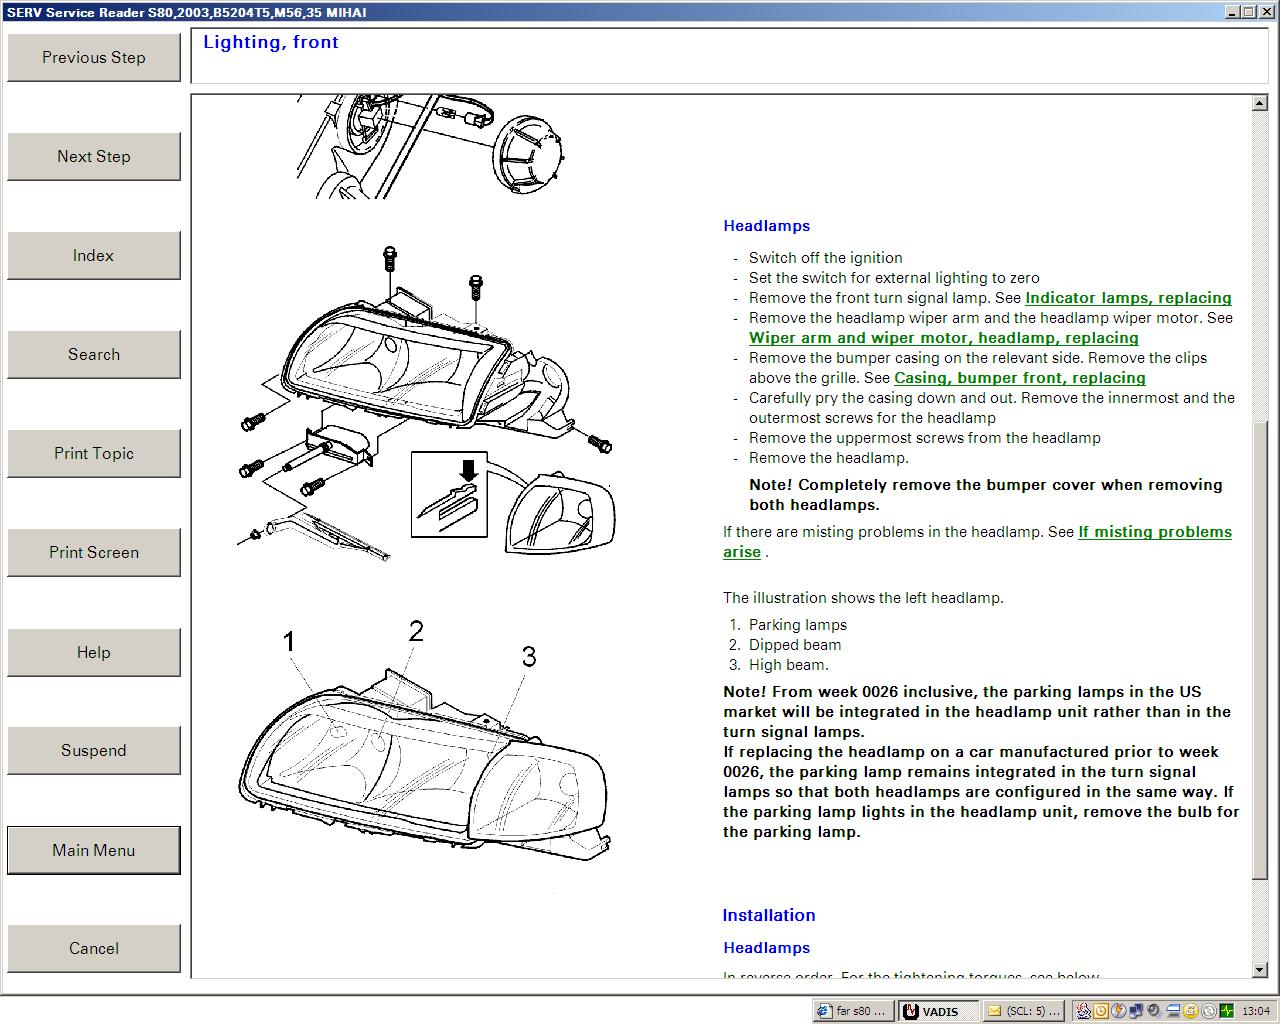Close the SERV Service Reader window
The height and width of the screenshot is (1024, 1280).
(x=1266, y=12)
